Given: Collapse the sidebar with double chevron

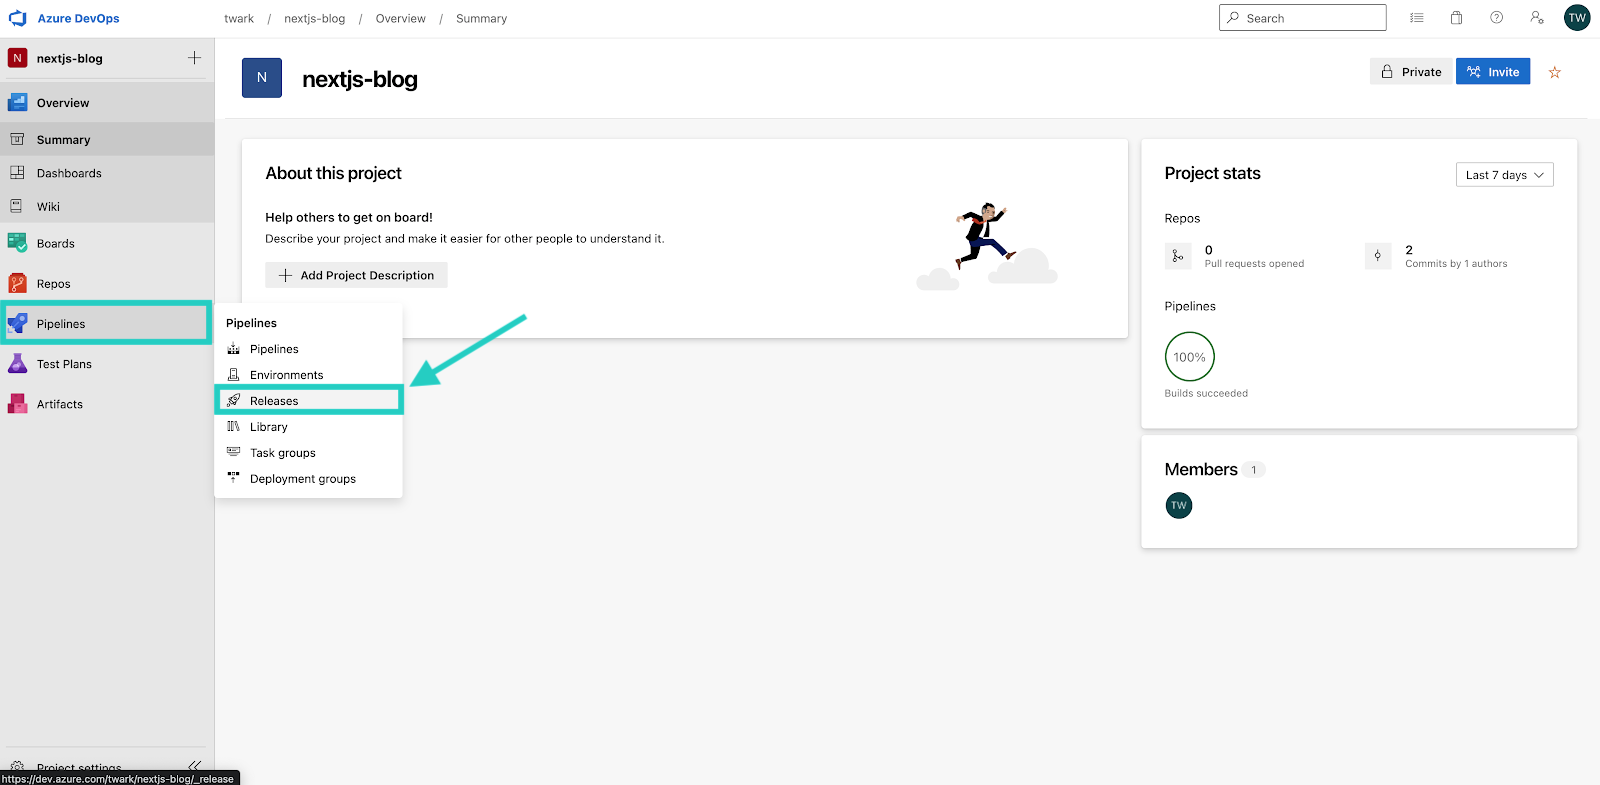Looking at the screenshot, I should (194, 767).
